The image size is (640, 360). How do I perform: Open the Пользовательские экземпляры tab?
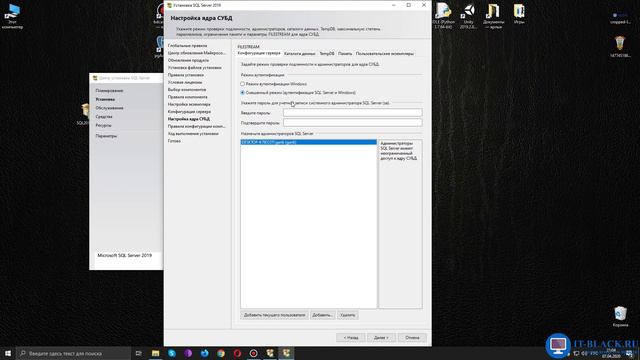click(384, 53)
